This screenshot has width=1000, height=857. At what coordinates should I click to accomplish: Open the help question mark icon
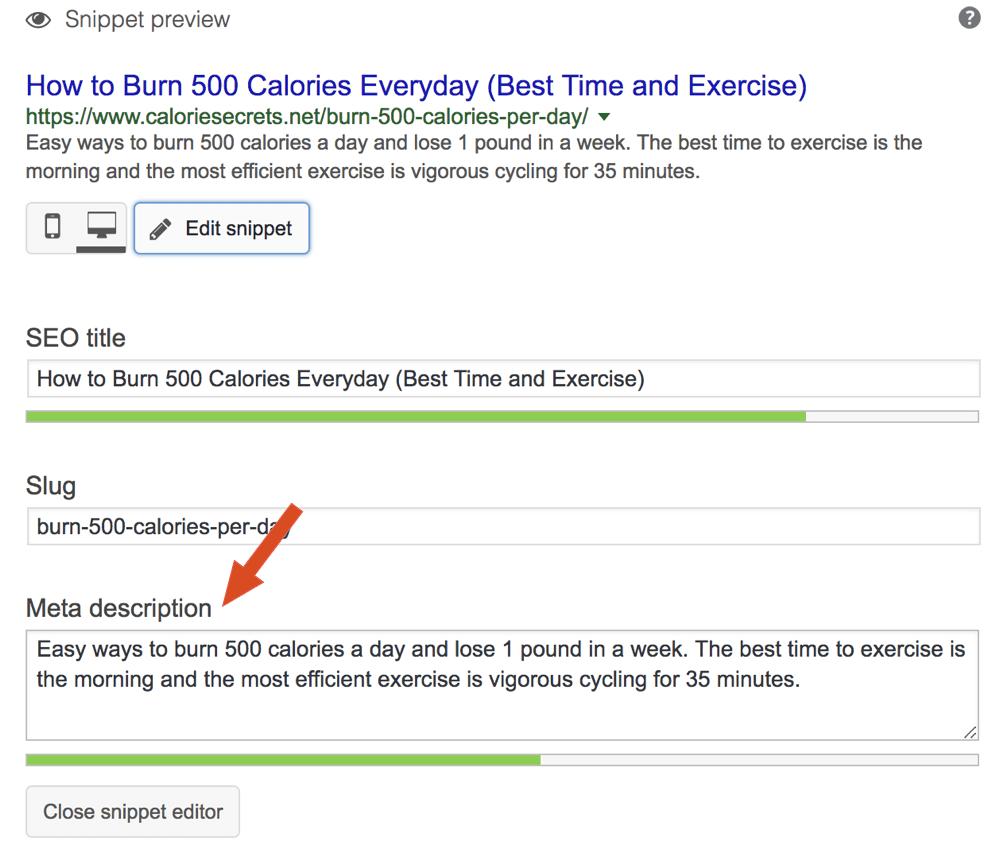(969, 18)
